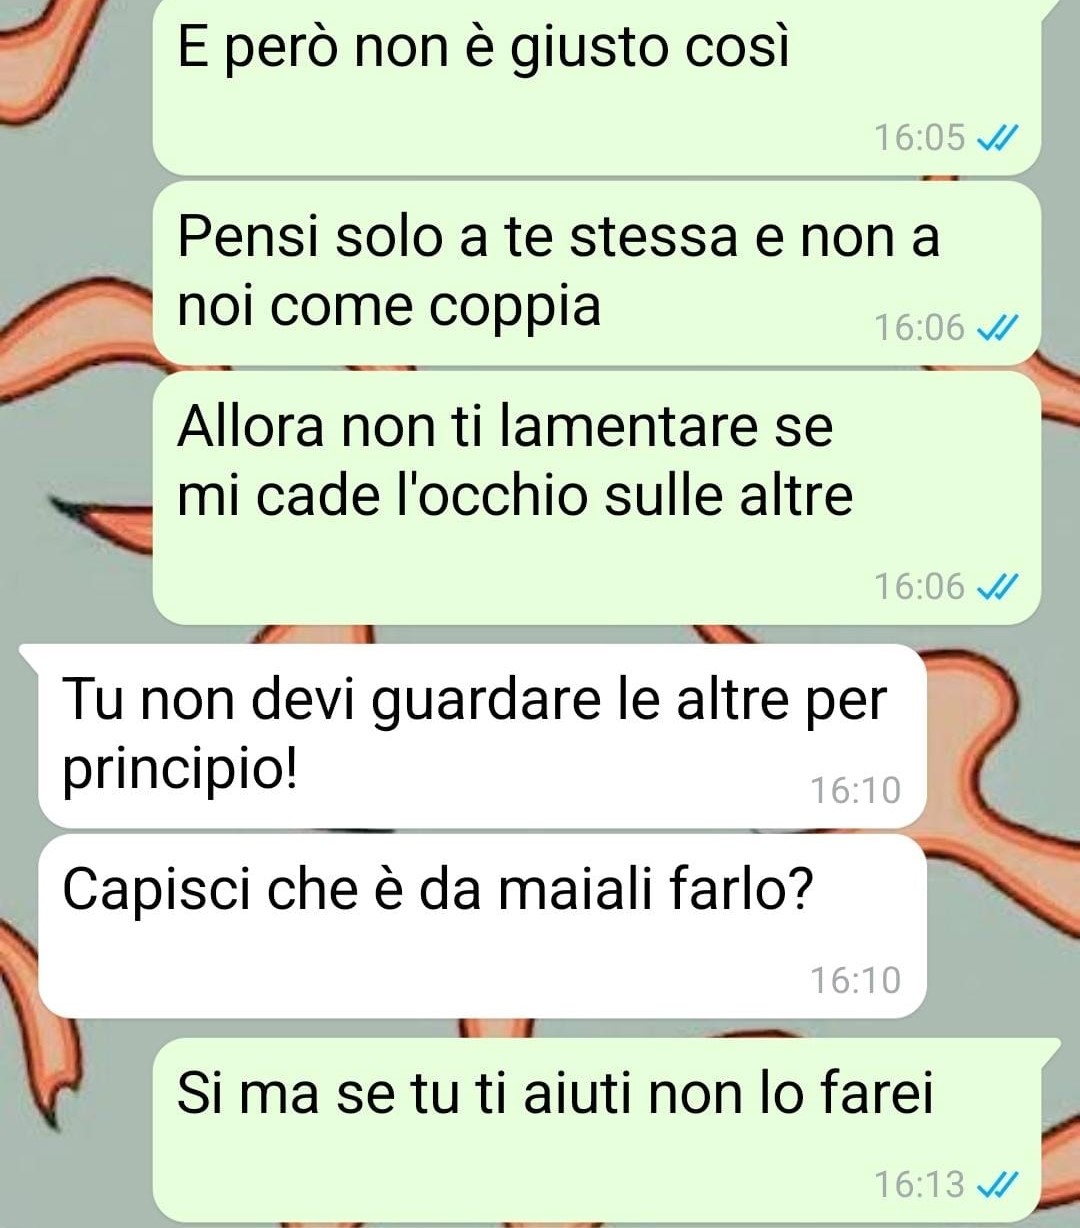1080x1228 pixels.
Task: Tap the blue read ticks beside 16:05
Action: [996, 137]
